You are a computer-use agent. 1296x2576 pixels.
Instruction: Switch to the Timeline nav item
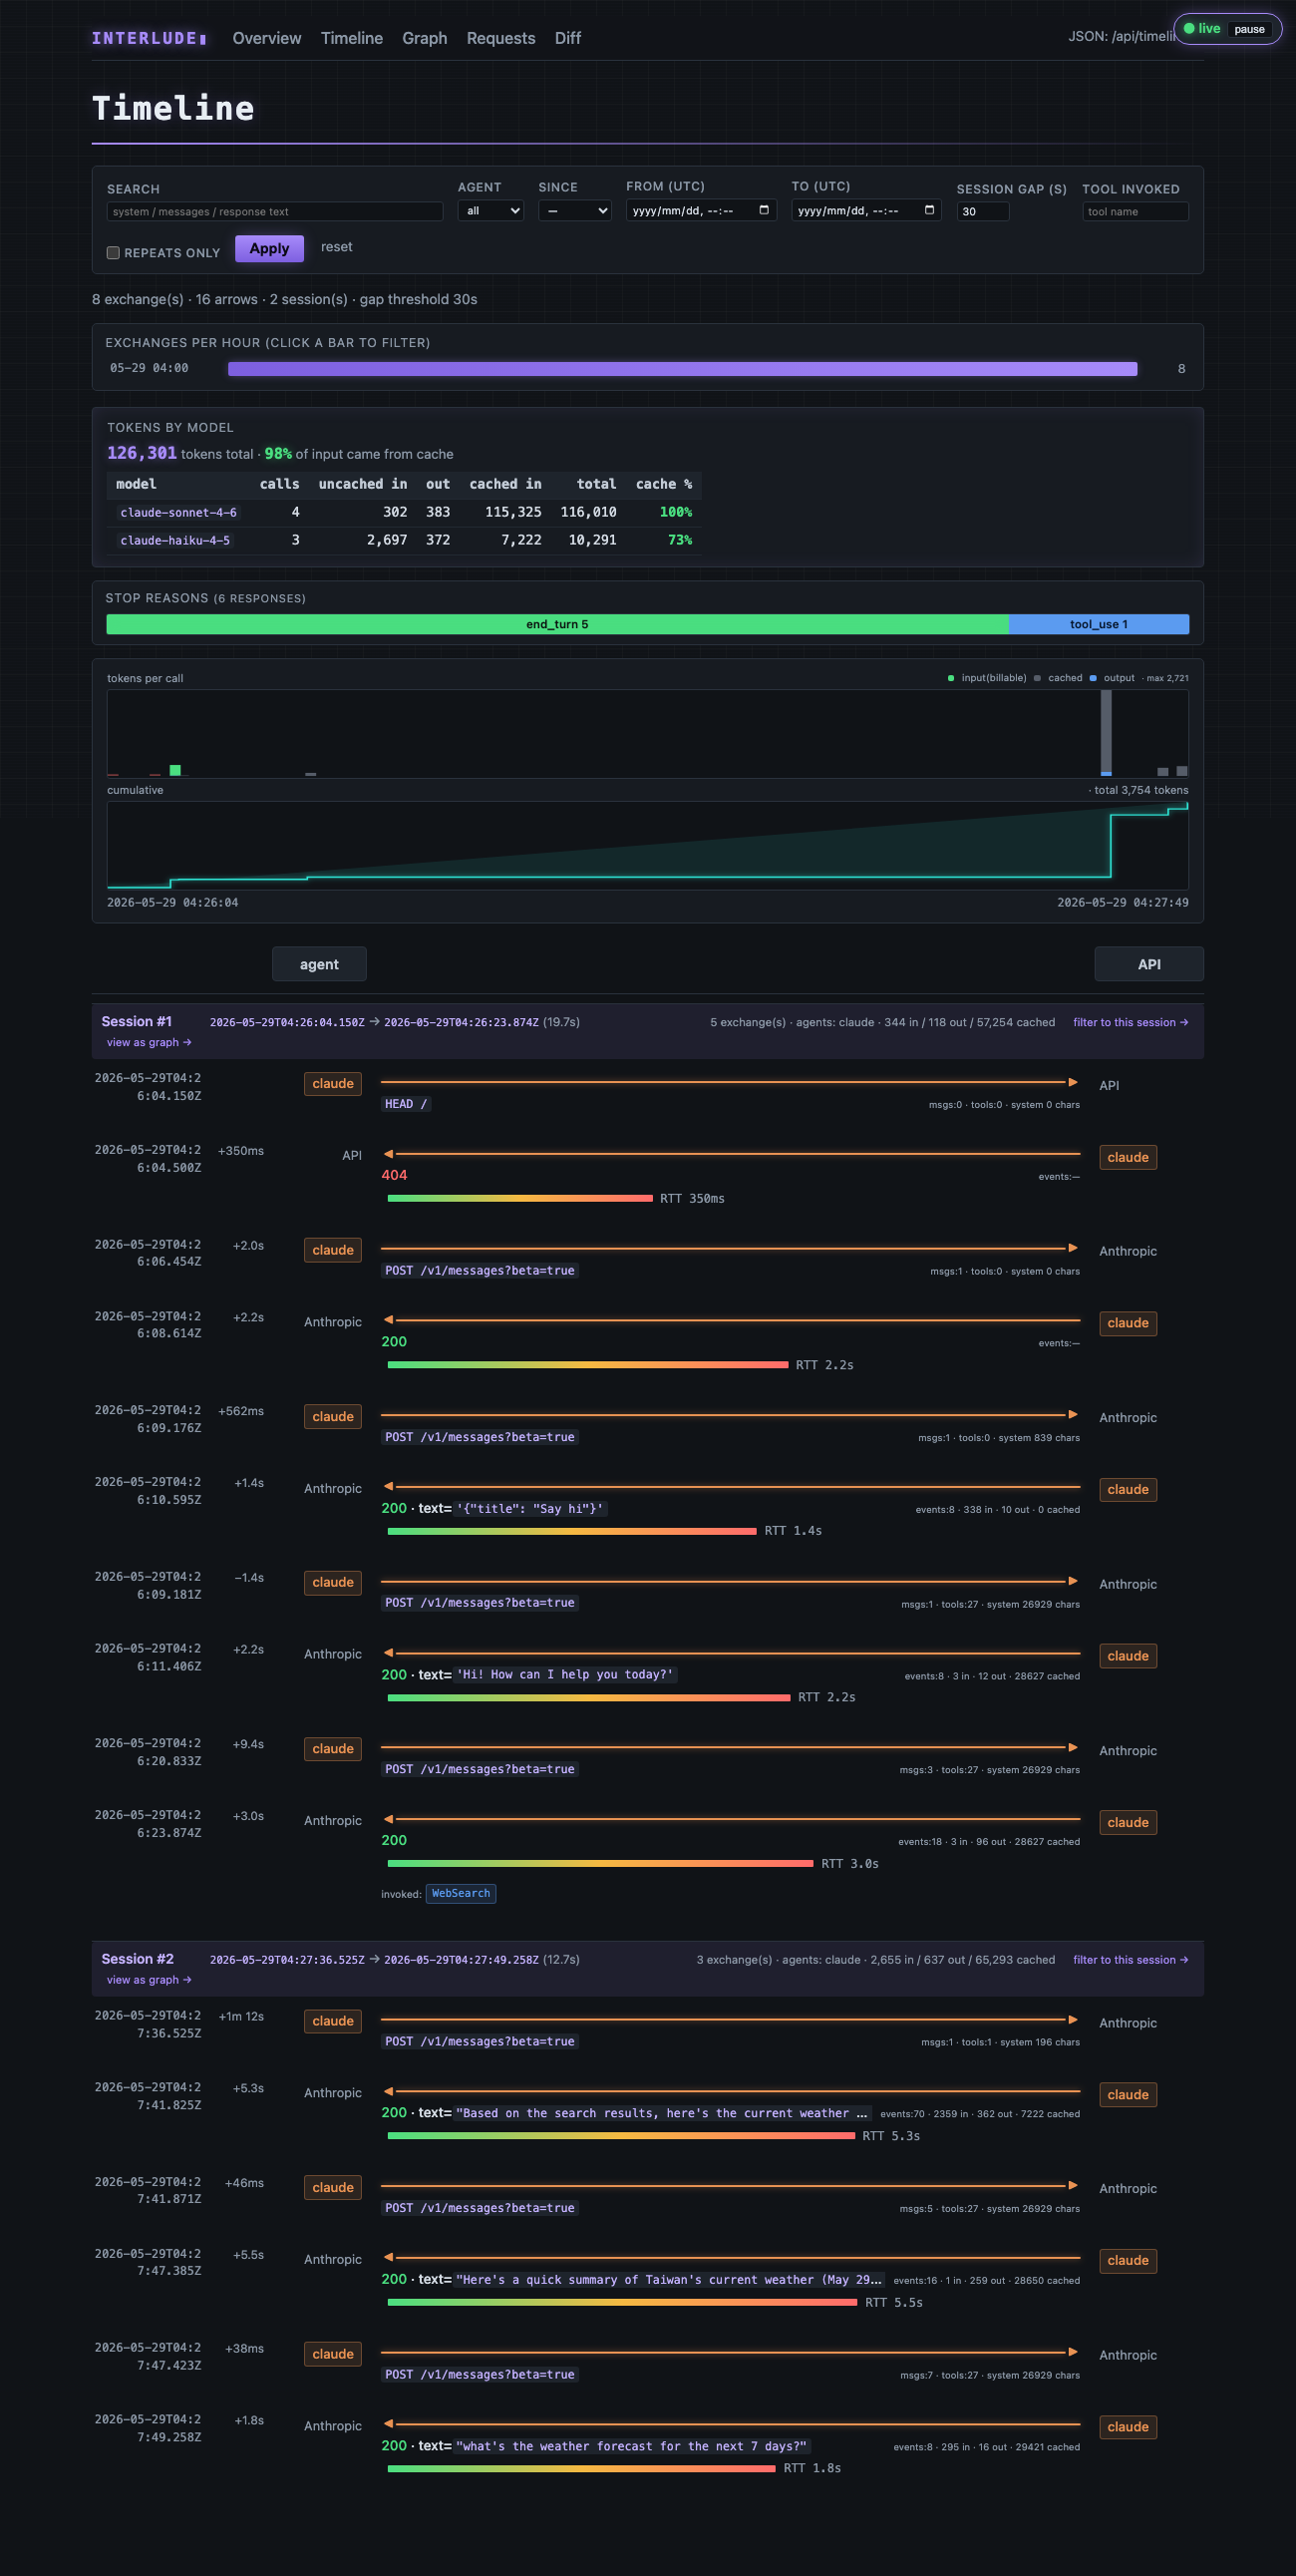coord(352,38)
